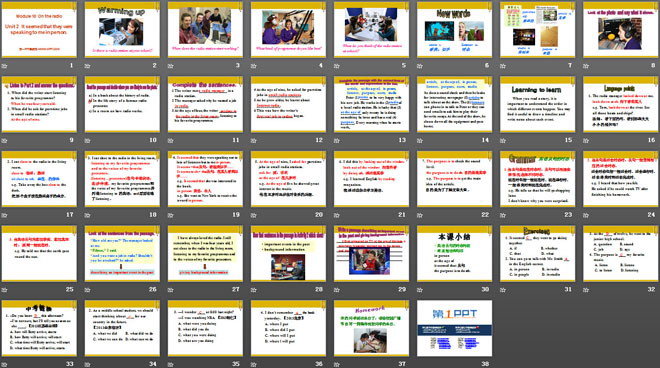Select the Exercises slide 31 thumbnail
The width and height of the screenshot is (660, 368).
[x=538, y=253]
